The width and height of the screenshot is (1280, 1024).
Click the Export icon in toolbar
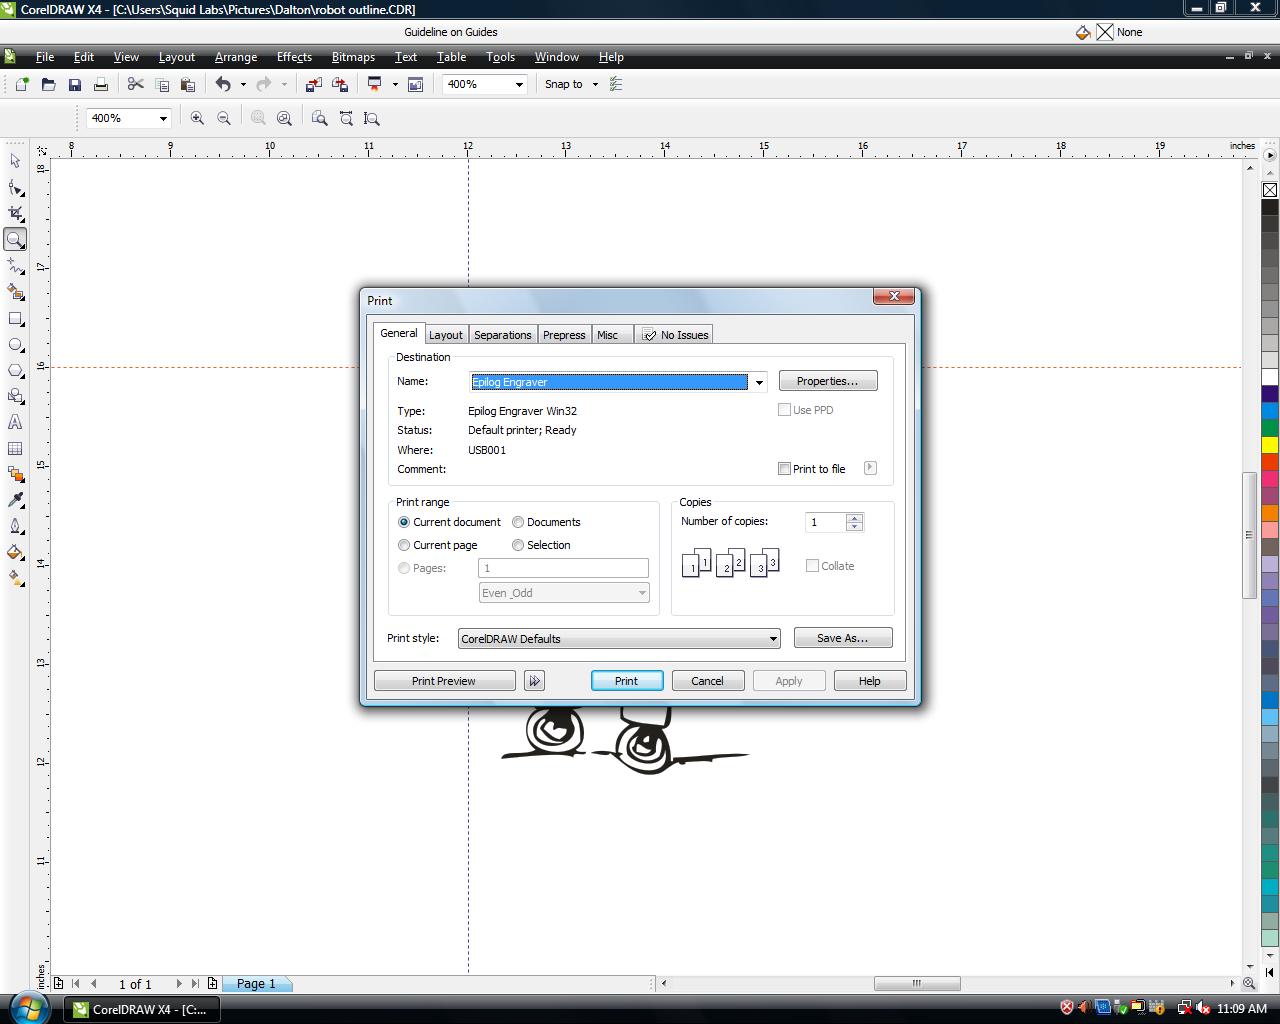340,85
